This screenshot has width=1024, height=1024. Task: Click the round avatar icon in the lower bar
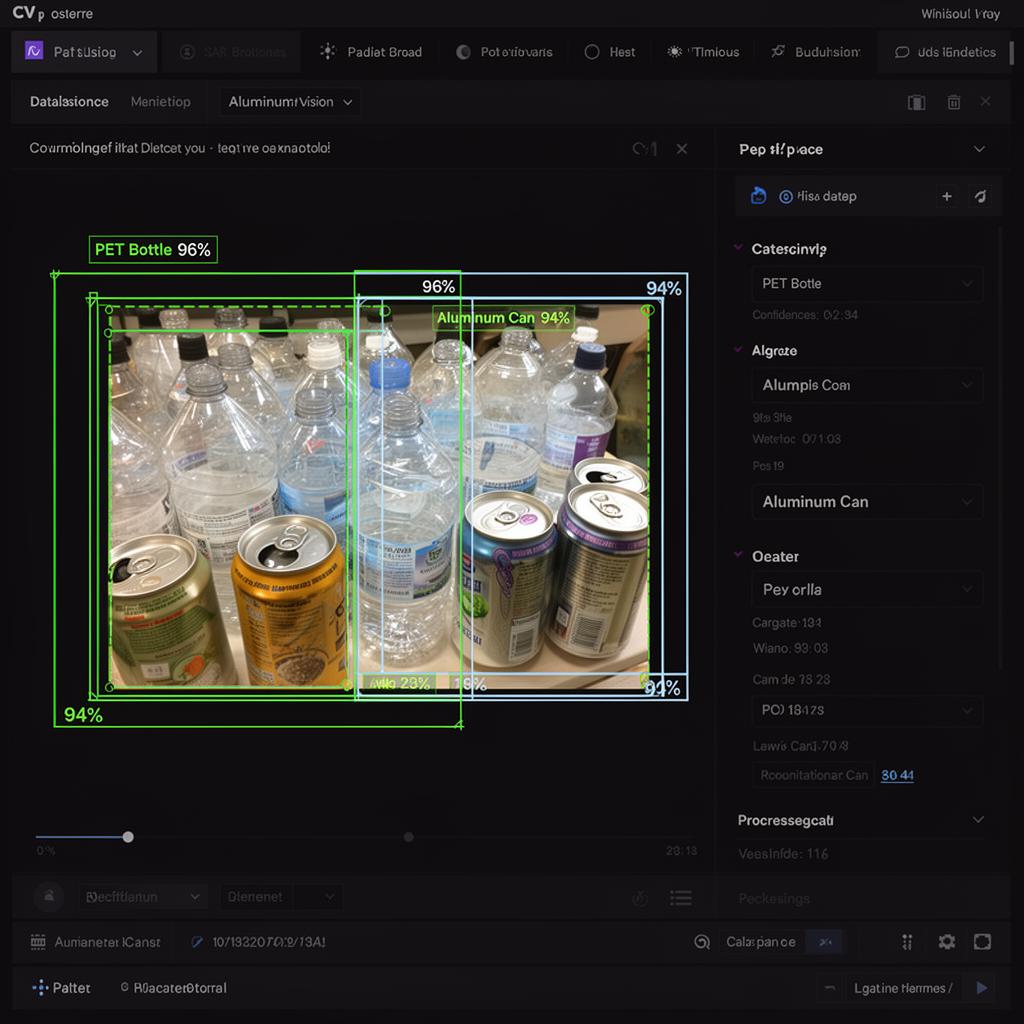click(49, 897)
